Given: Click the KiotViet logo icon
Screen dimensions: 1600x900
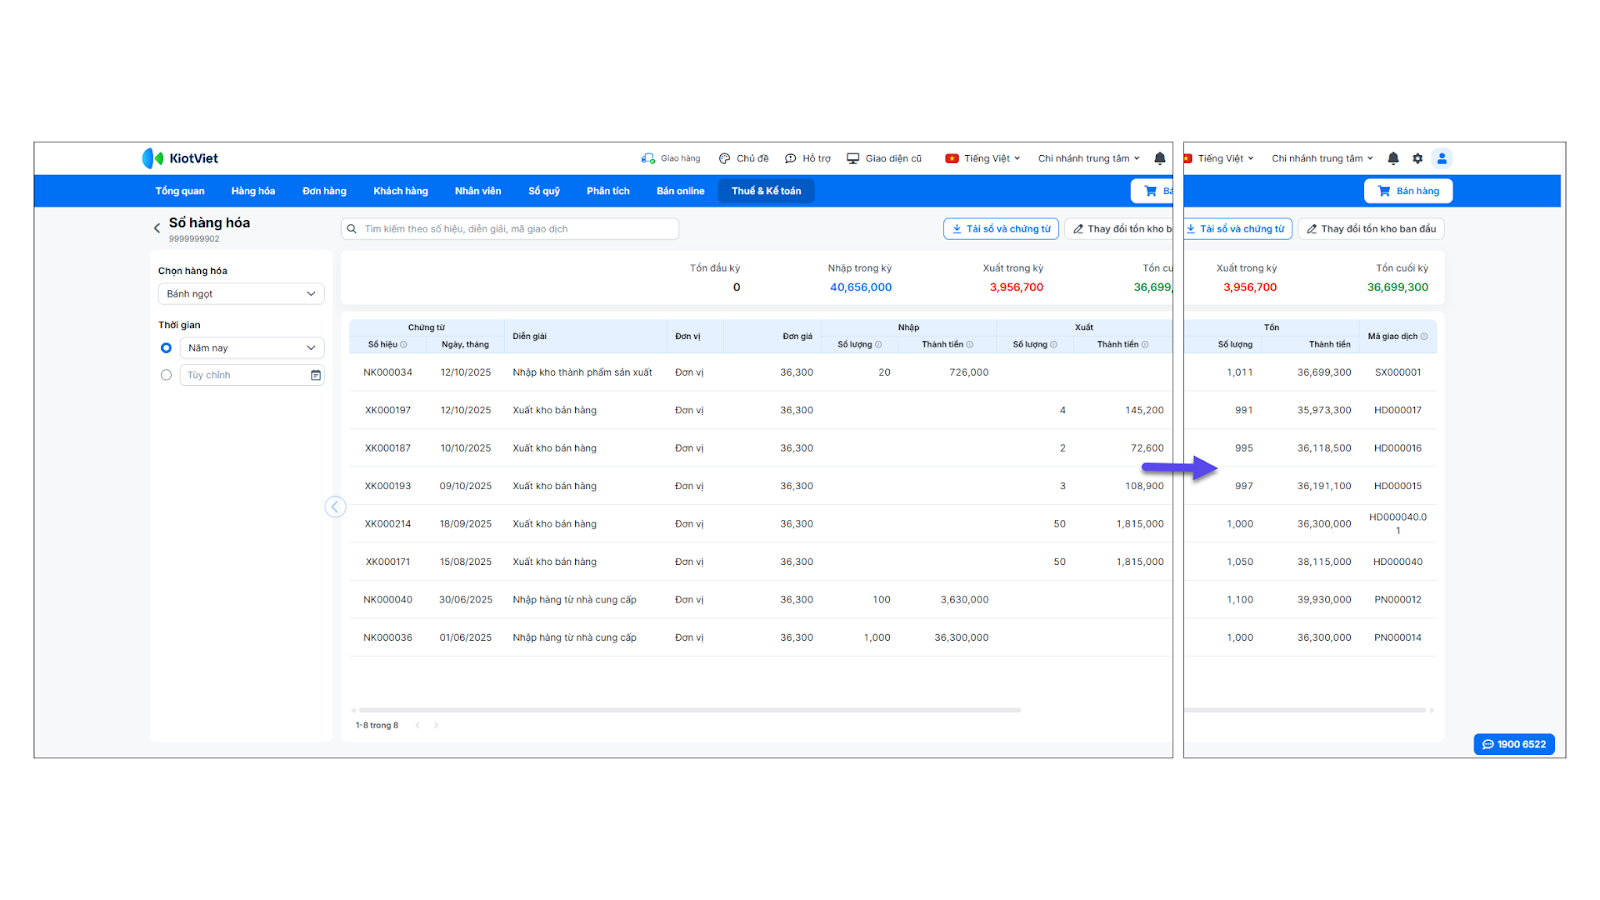Looking at the screenshot, I should pos(152,158).
